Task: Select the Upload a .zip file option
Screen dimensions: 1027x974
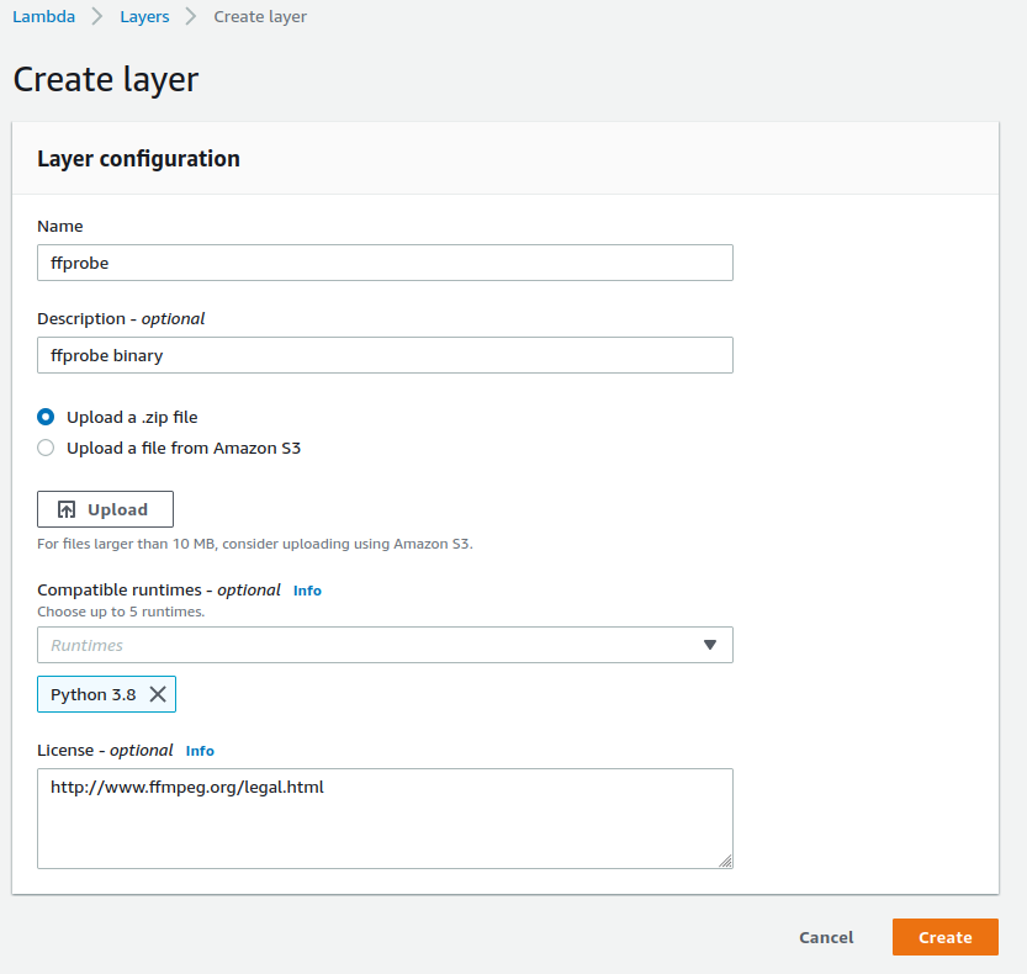Action: [45, 417]
